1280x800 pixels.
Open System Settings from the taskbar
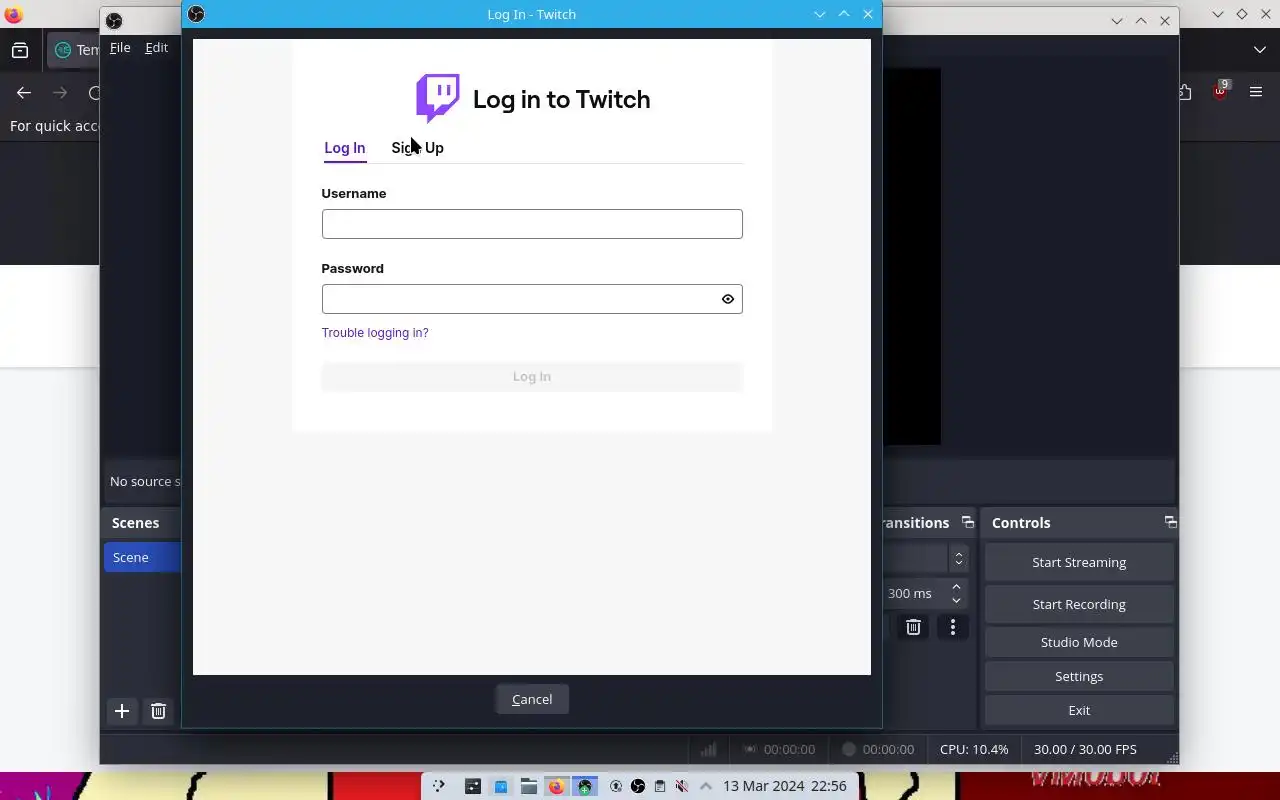coord(472,786)
